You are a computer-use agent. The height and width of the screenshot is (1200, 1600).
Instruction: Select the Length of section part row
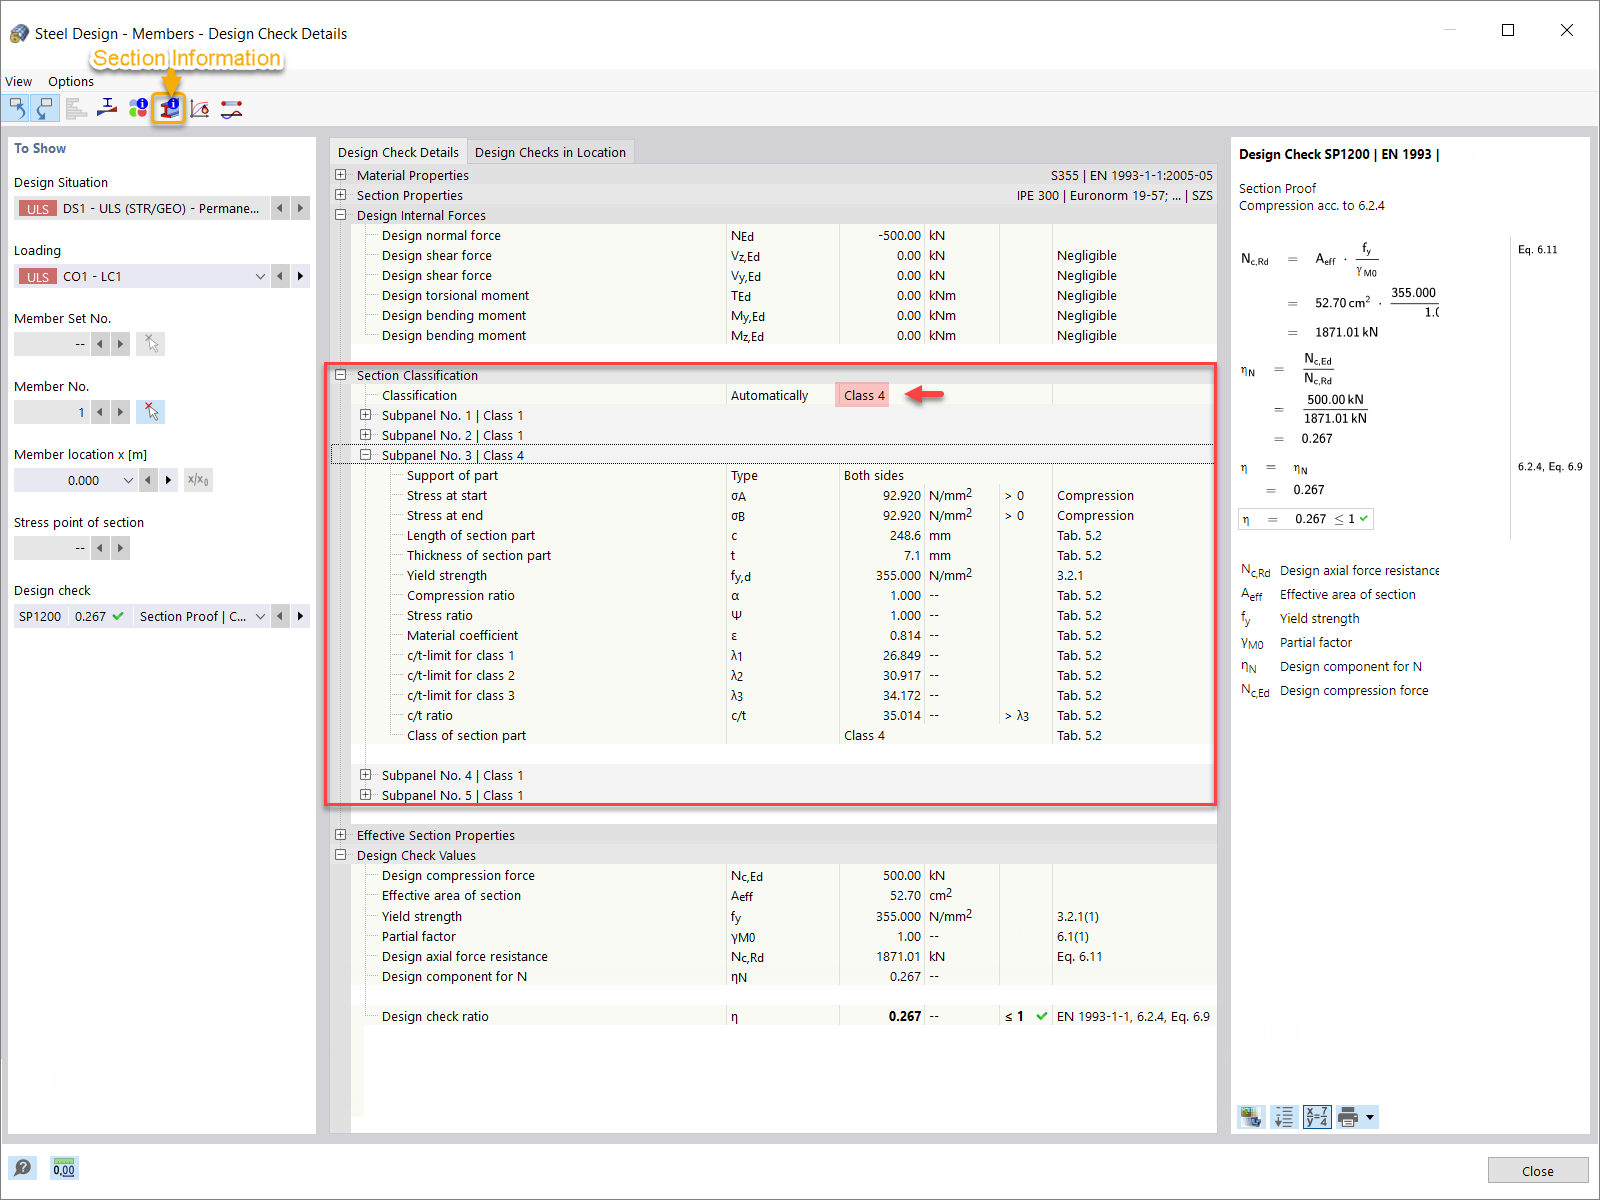click(784, 535)
